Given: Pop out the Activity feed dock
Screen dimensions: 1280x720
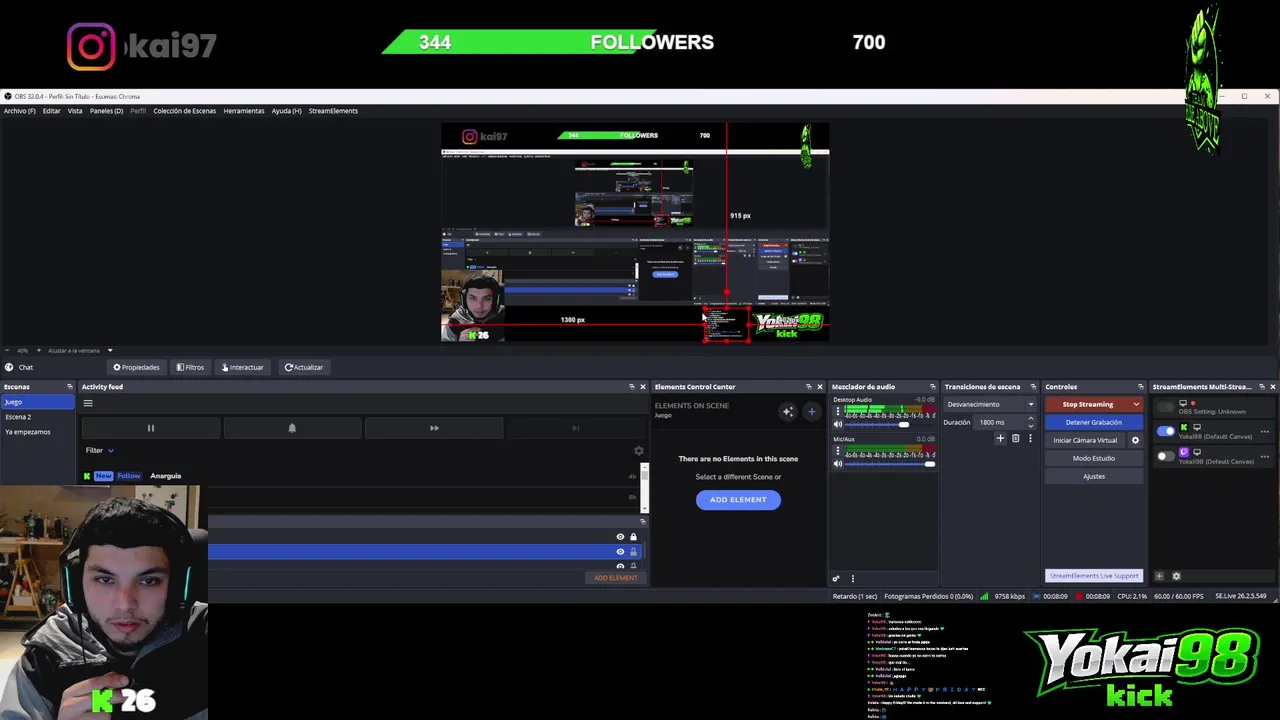Looking at the screenshot, I should 631,387.
